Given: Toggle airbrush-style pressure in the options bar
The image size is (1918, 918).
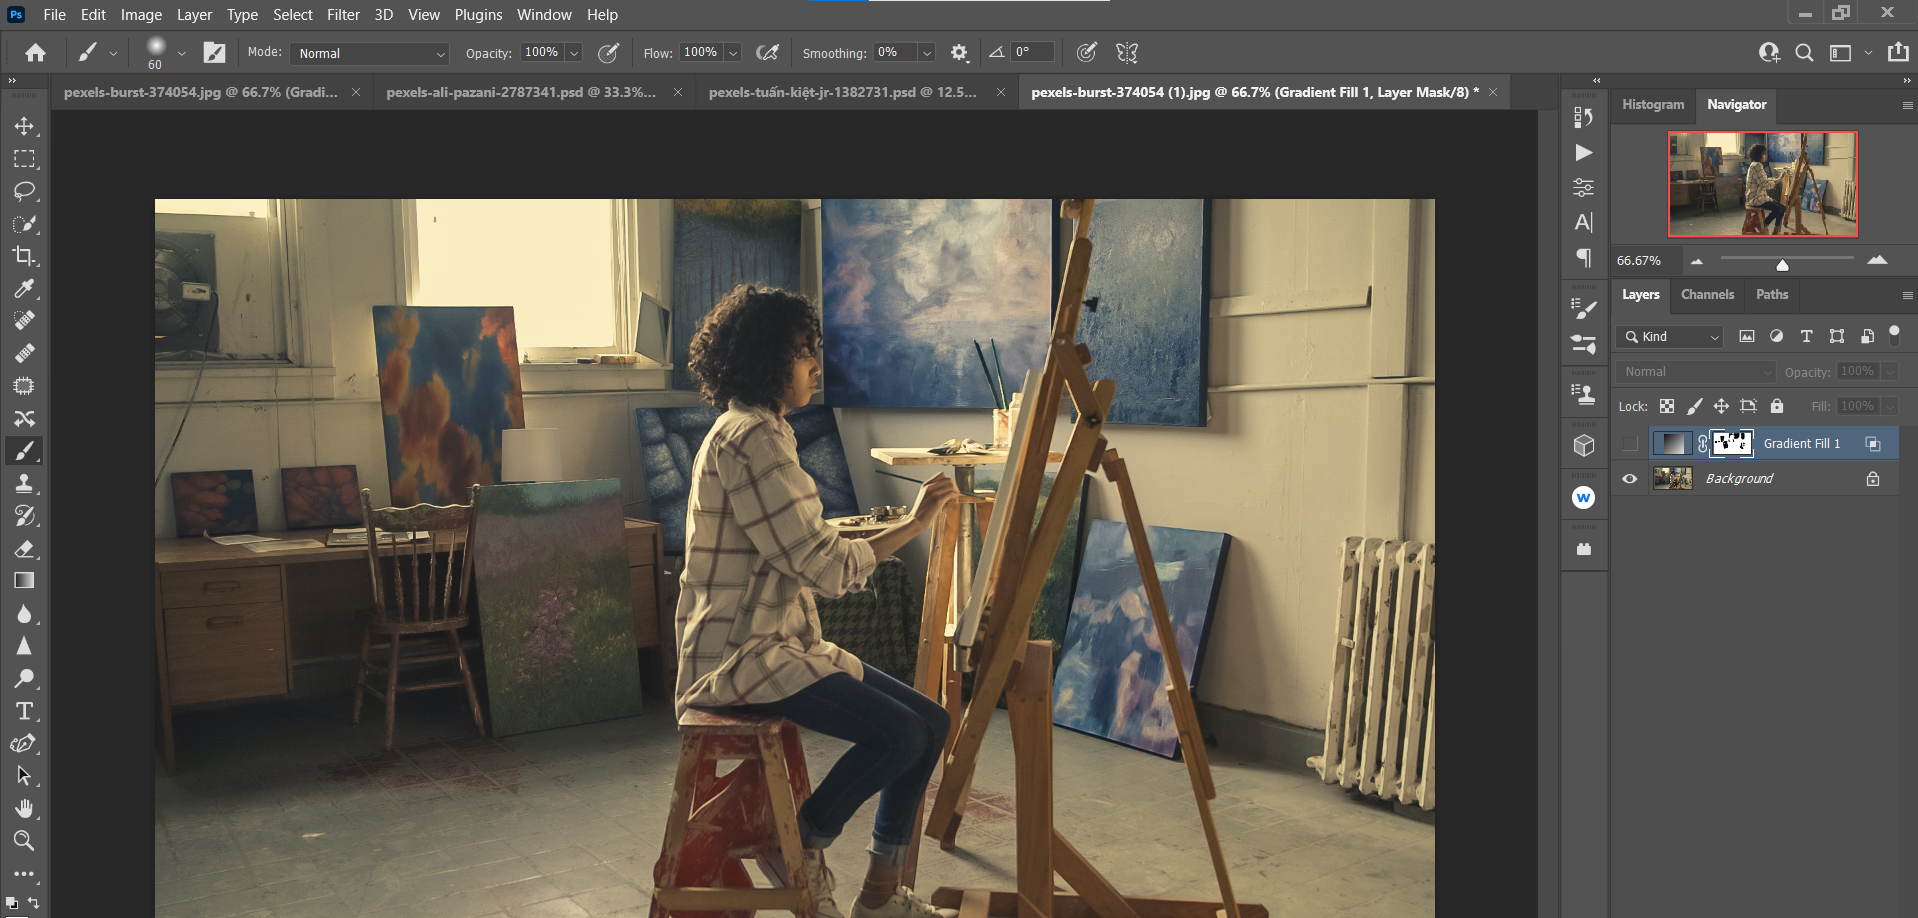Looking at the screenshot, I should (769, 52).
